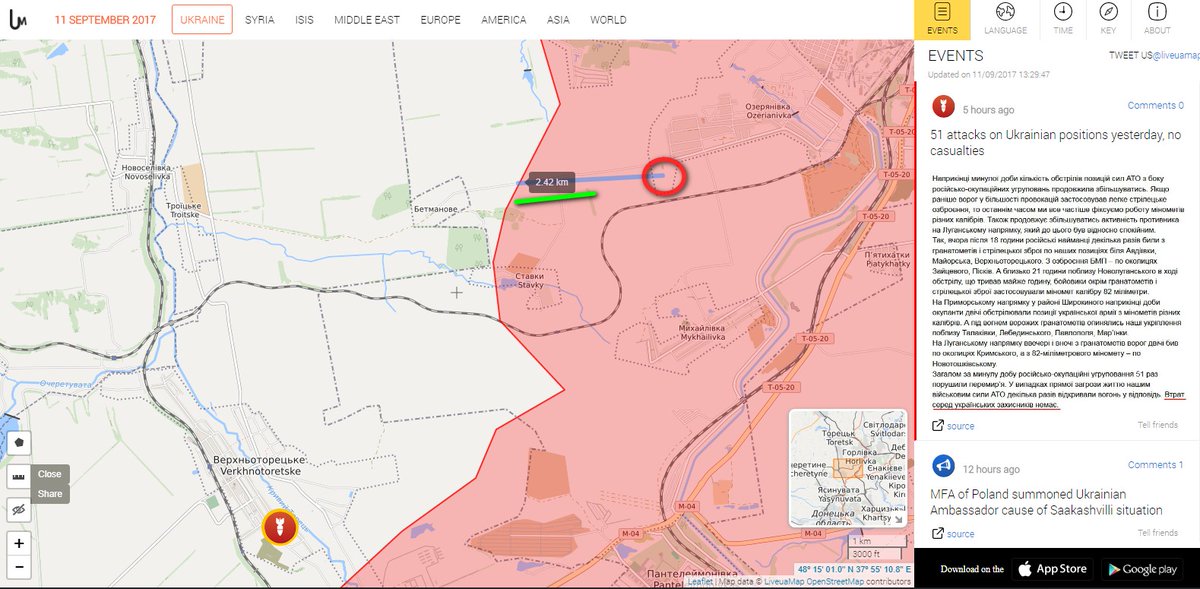Select the WORLD menu item
This screenshot has width=1200, height=589.
point(608,19)
